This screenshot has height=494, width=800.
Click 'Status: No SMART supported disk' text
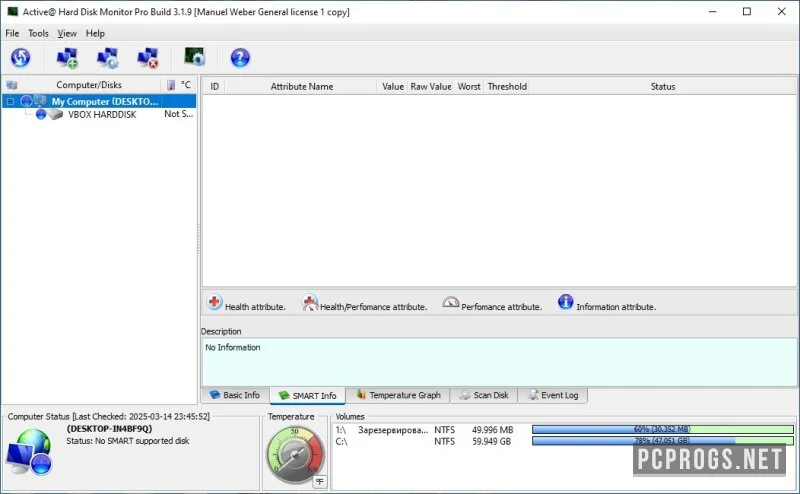128,440
